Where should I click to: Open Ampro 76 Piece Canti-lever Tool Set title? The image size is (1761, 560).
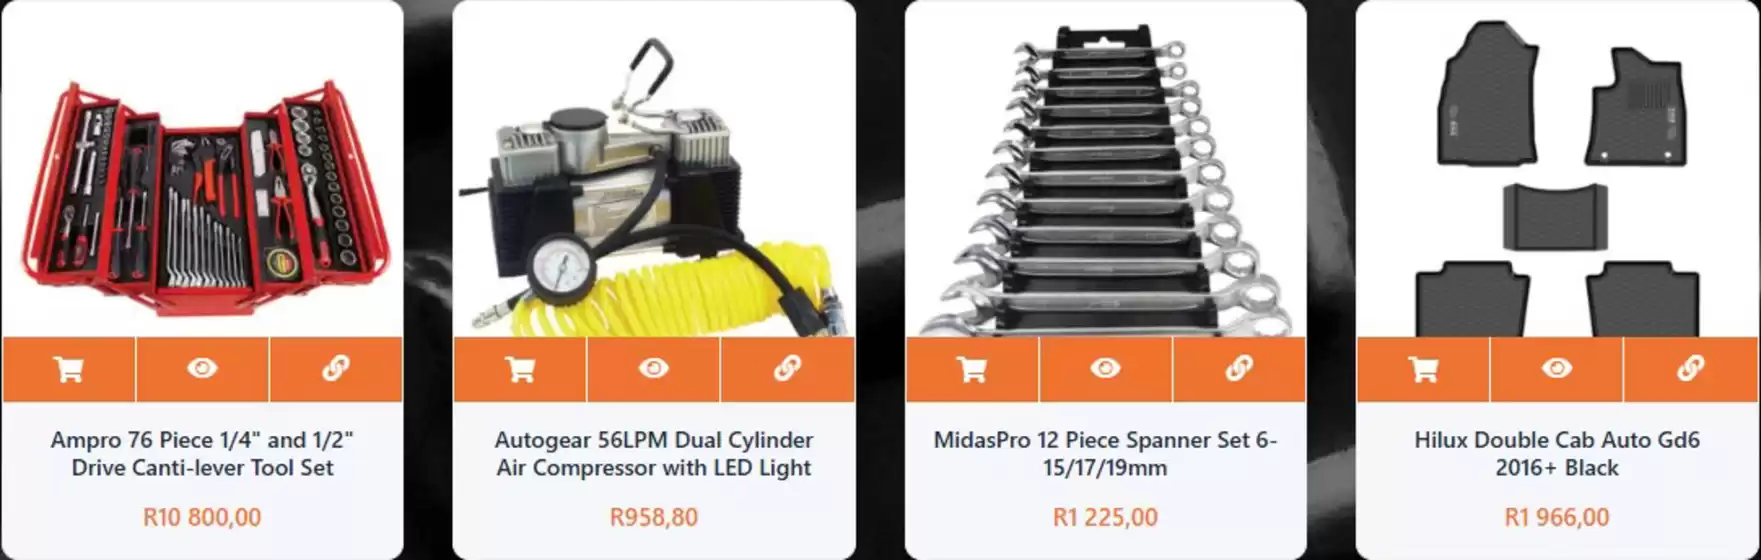tap(202, 453)
